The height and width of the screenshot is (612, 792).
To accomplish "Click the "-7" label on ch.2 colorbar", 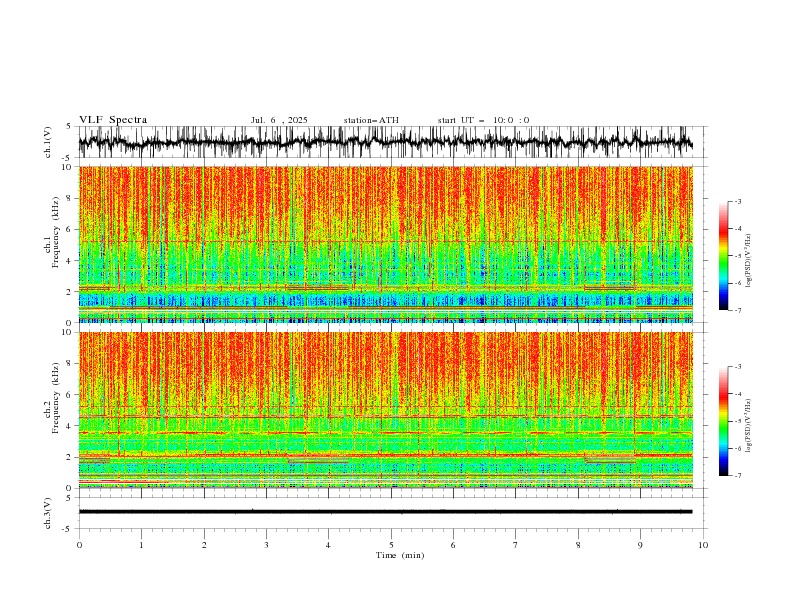I will 737,476.
